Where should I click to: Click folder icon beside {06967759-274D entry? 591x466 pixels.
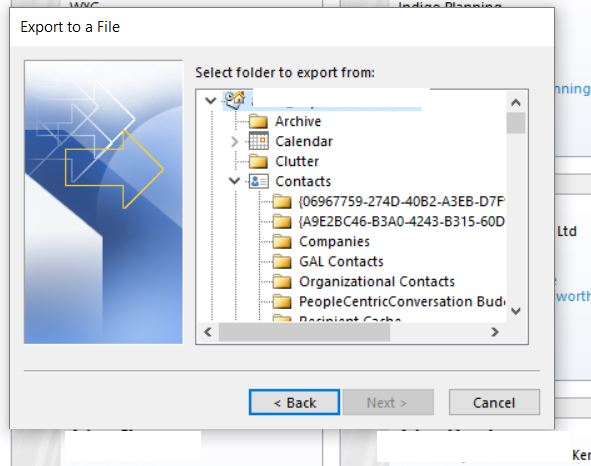point(282,202)
